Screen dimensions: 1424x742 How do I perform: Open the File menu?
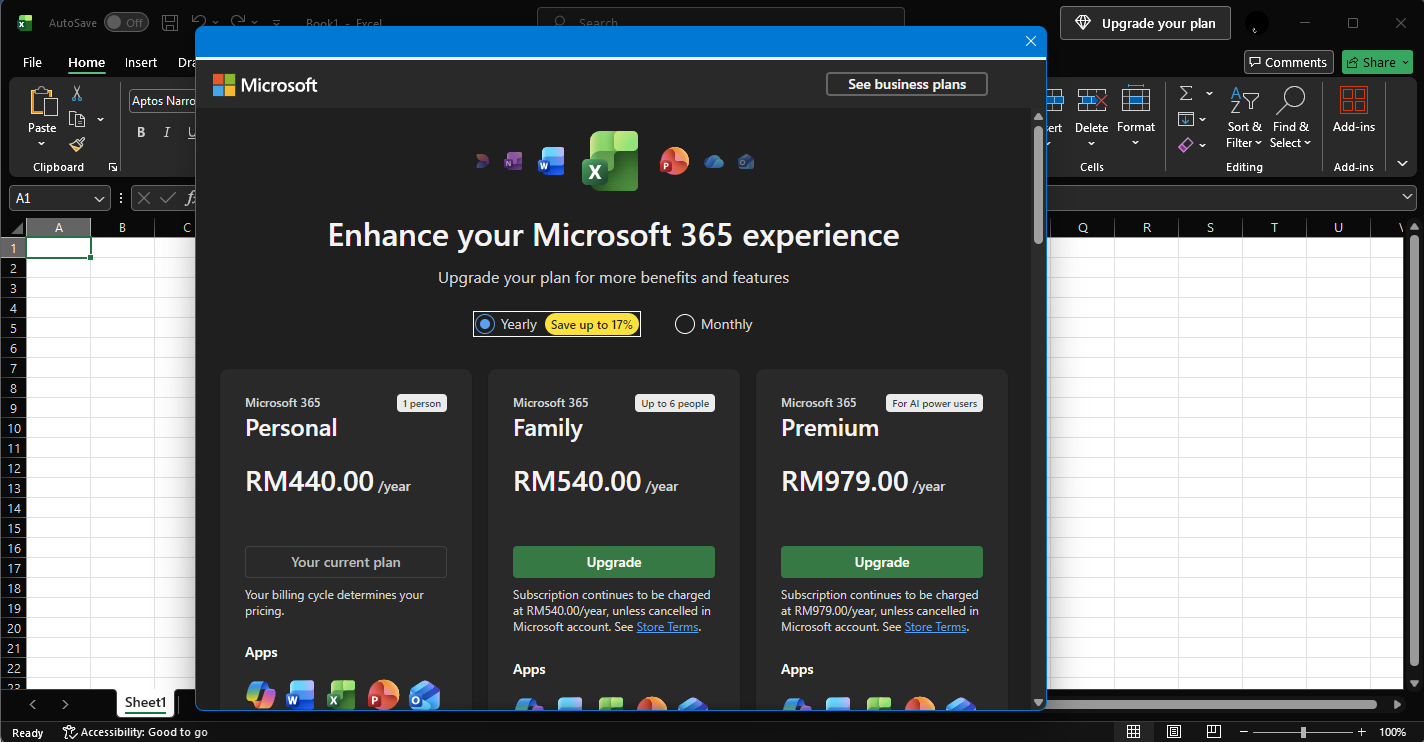click(x=32, y=62)
